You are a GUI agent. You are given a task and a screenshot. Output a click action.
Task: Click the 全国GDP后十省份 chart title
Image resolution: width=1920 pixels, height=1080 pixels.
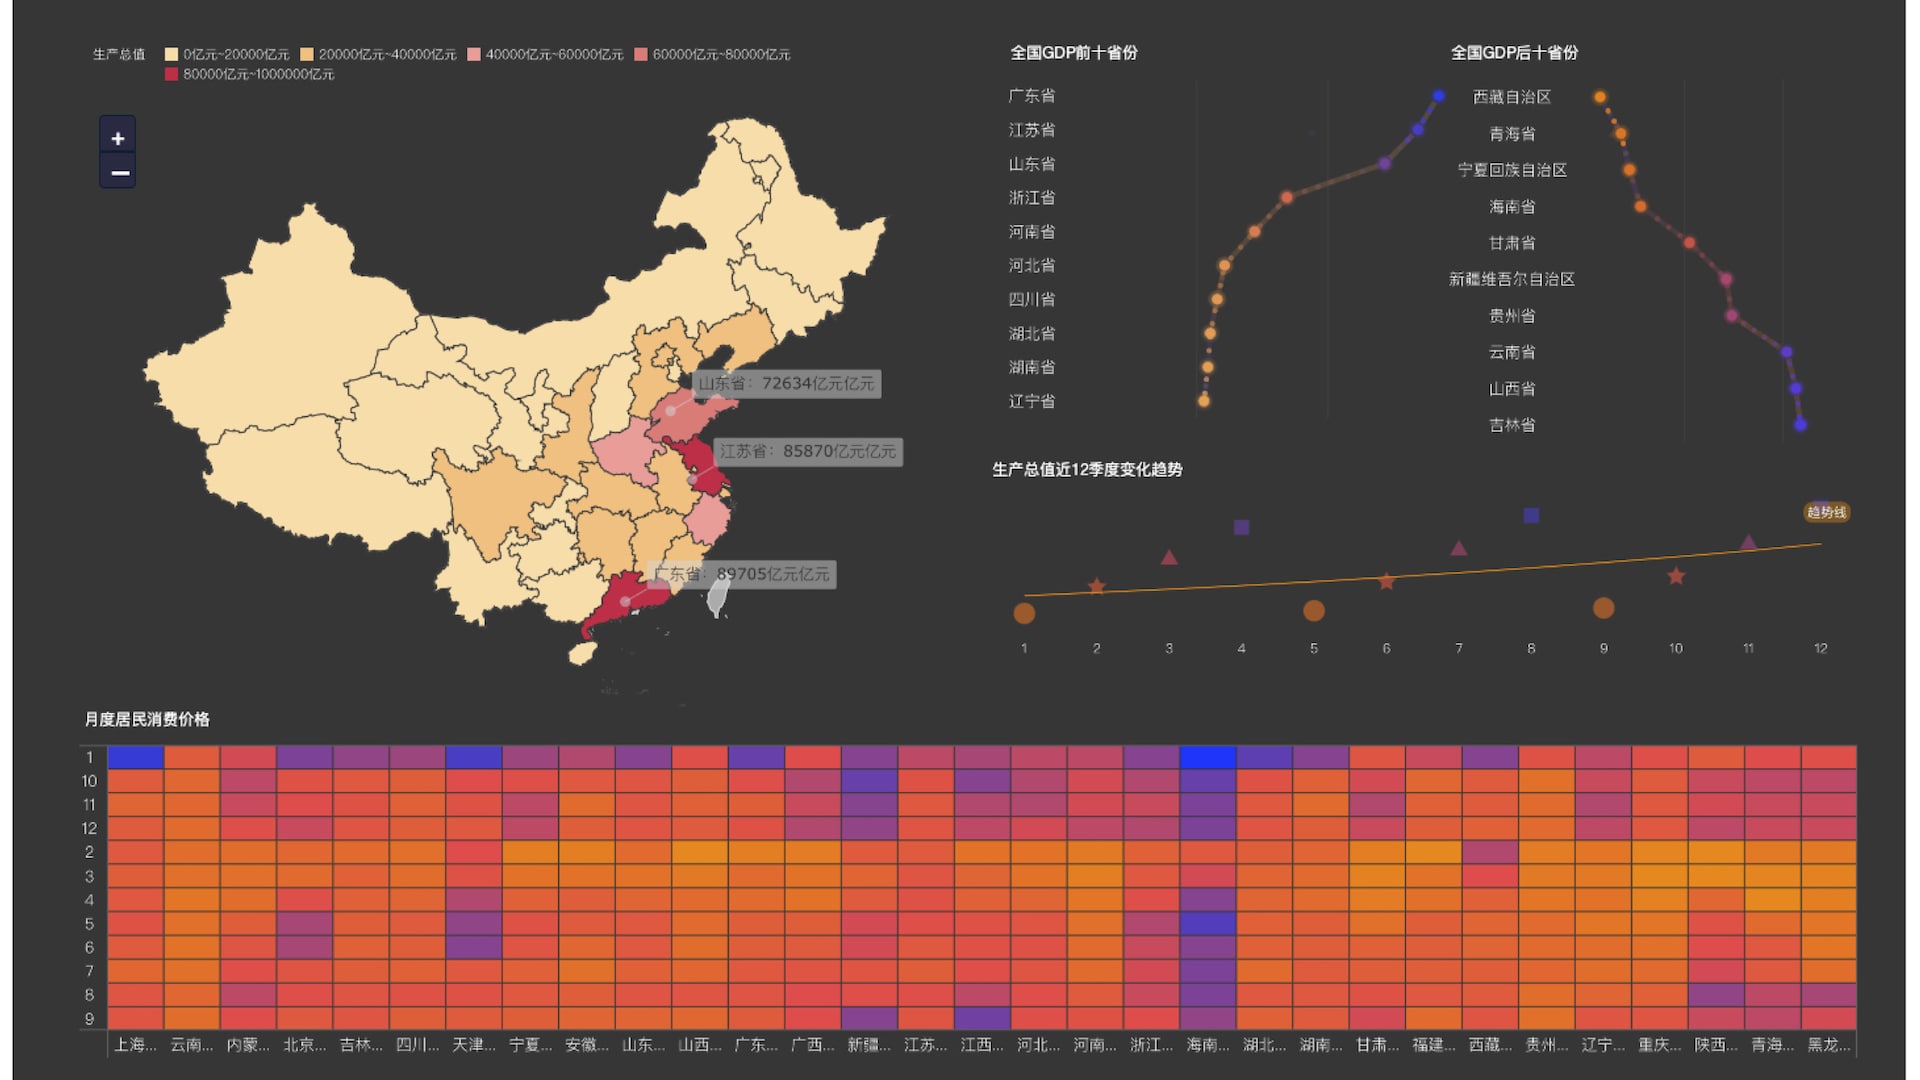1515,52
